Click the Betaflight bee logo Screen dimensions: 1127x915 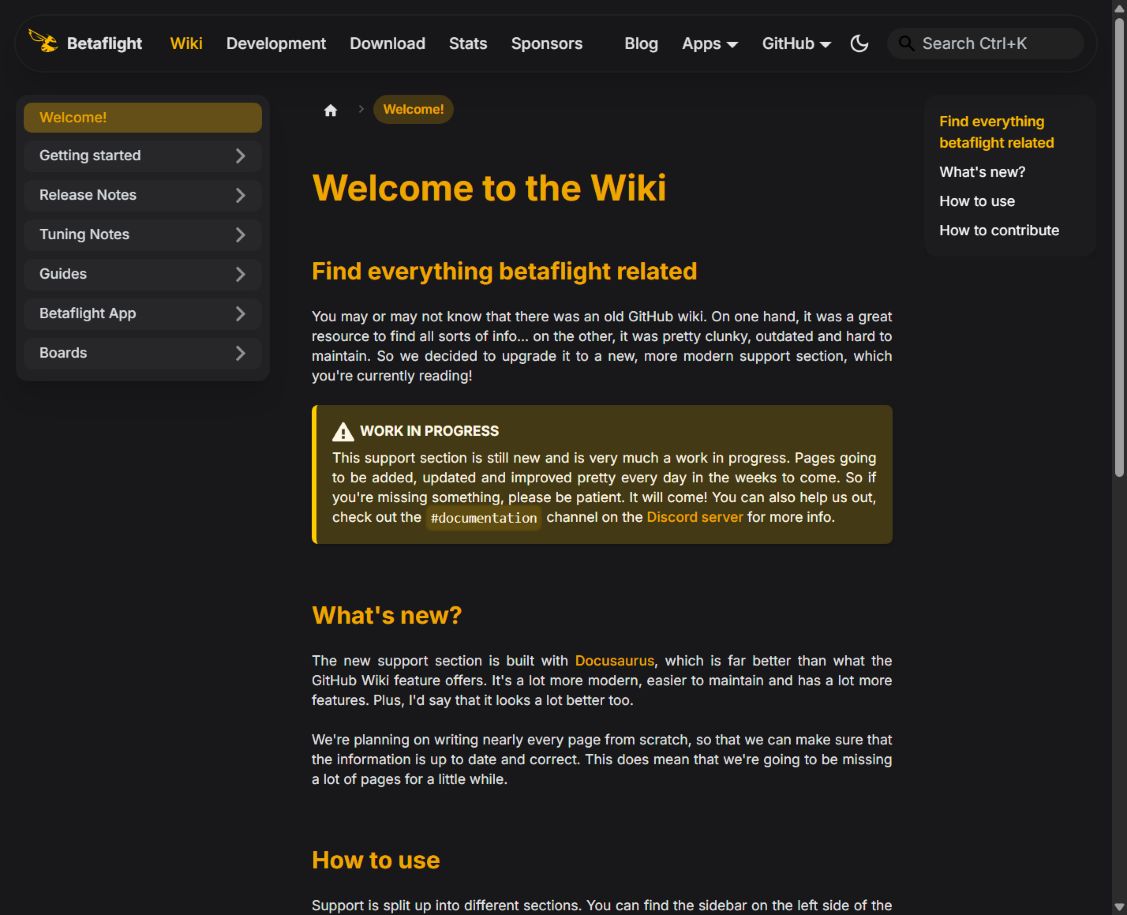42,42
